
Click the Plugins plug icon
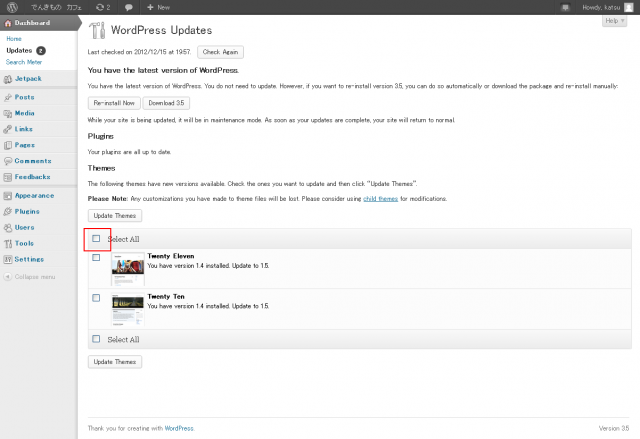click(8, 212)
